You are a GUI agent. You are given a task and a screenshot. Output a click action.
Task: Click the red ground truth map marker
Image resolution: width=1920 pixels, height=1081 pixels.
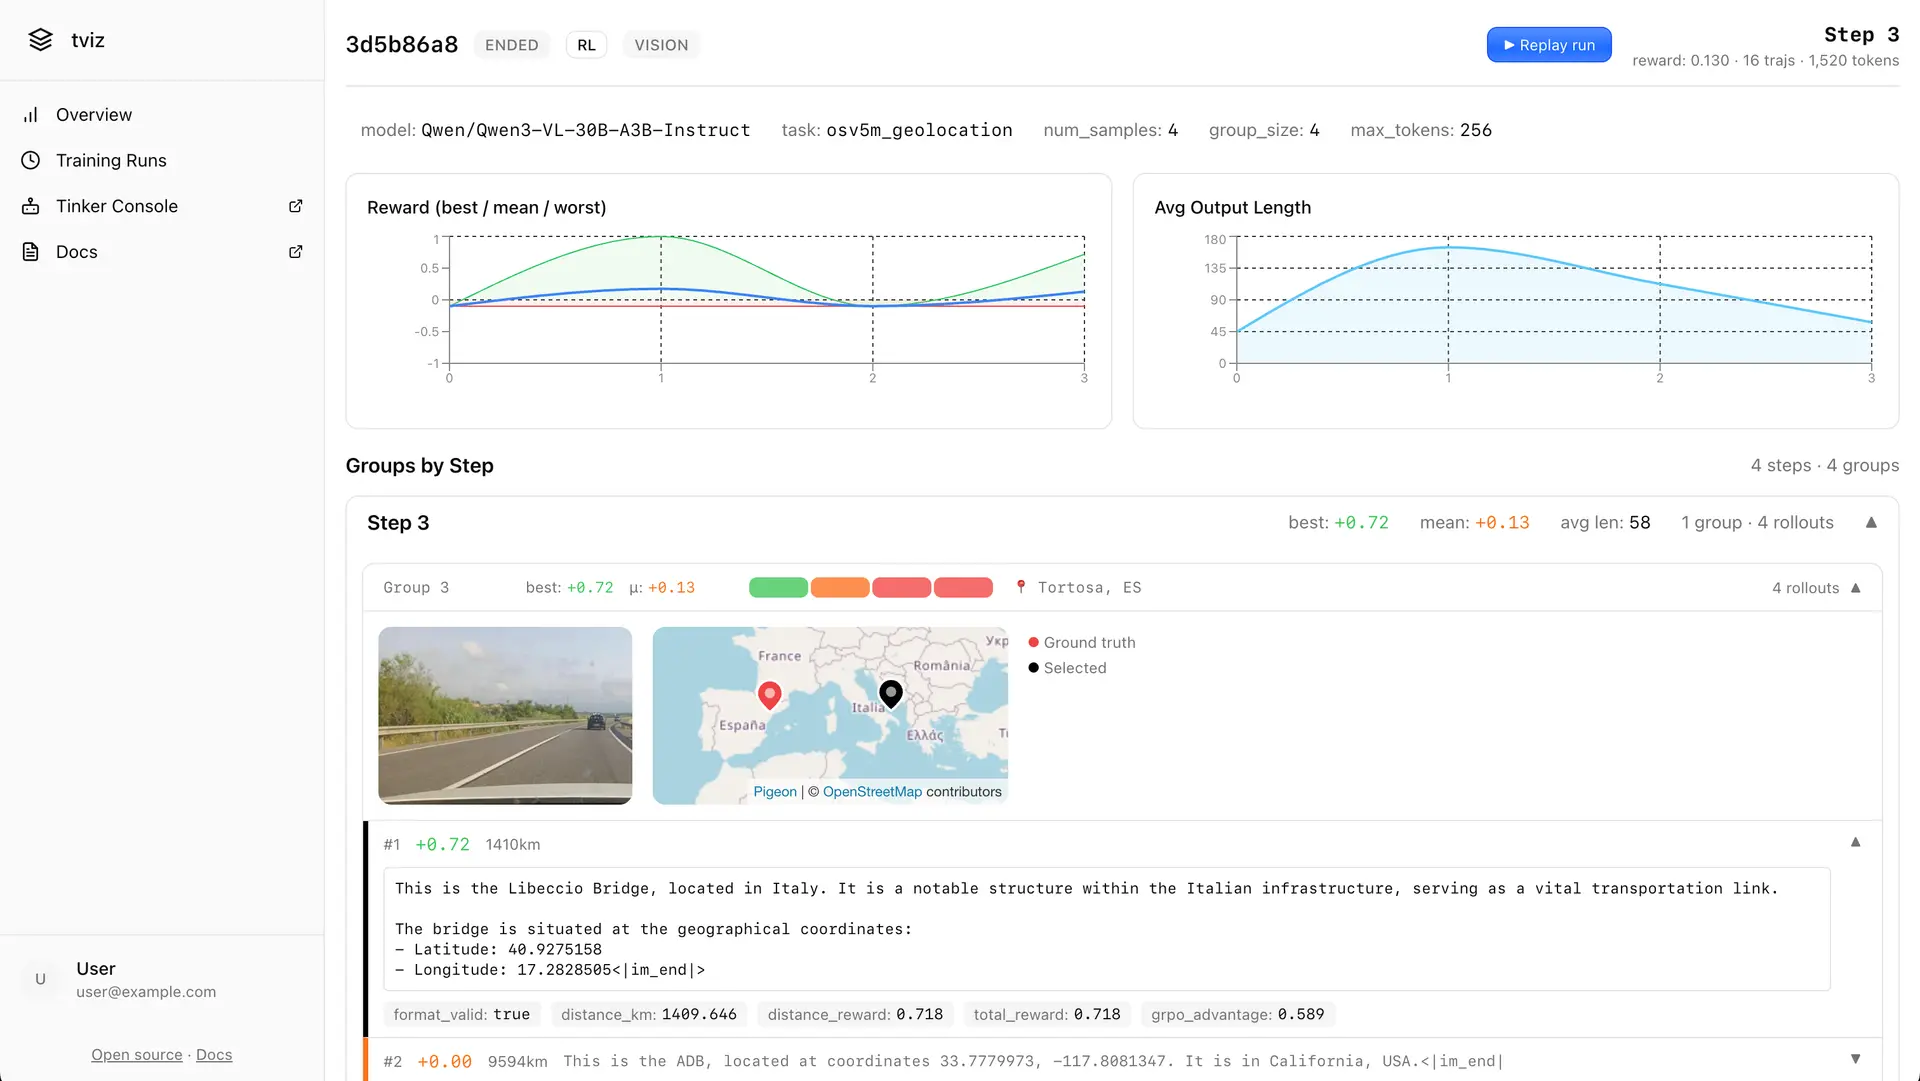pos(769,695)
